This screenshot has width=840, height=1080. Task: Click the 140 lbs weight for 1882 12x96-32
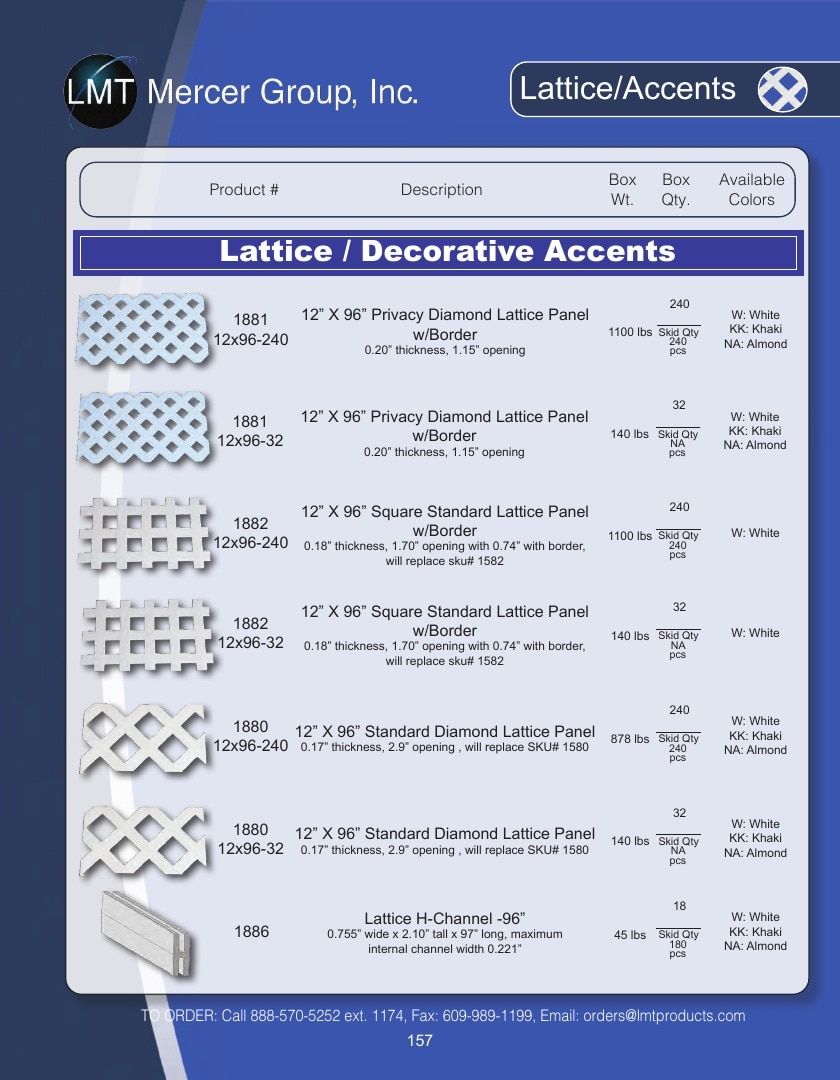[x=629, y=636]
